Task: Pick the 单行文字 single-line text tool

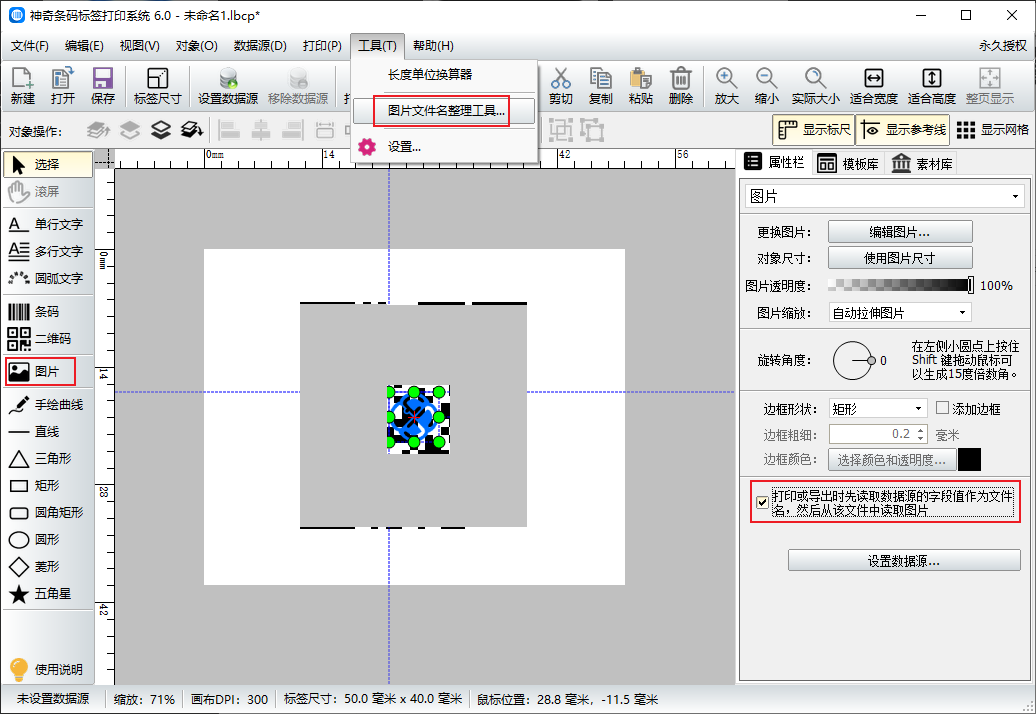Action: [x=48, y=225]
